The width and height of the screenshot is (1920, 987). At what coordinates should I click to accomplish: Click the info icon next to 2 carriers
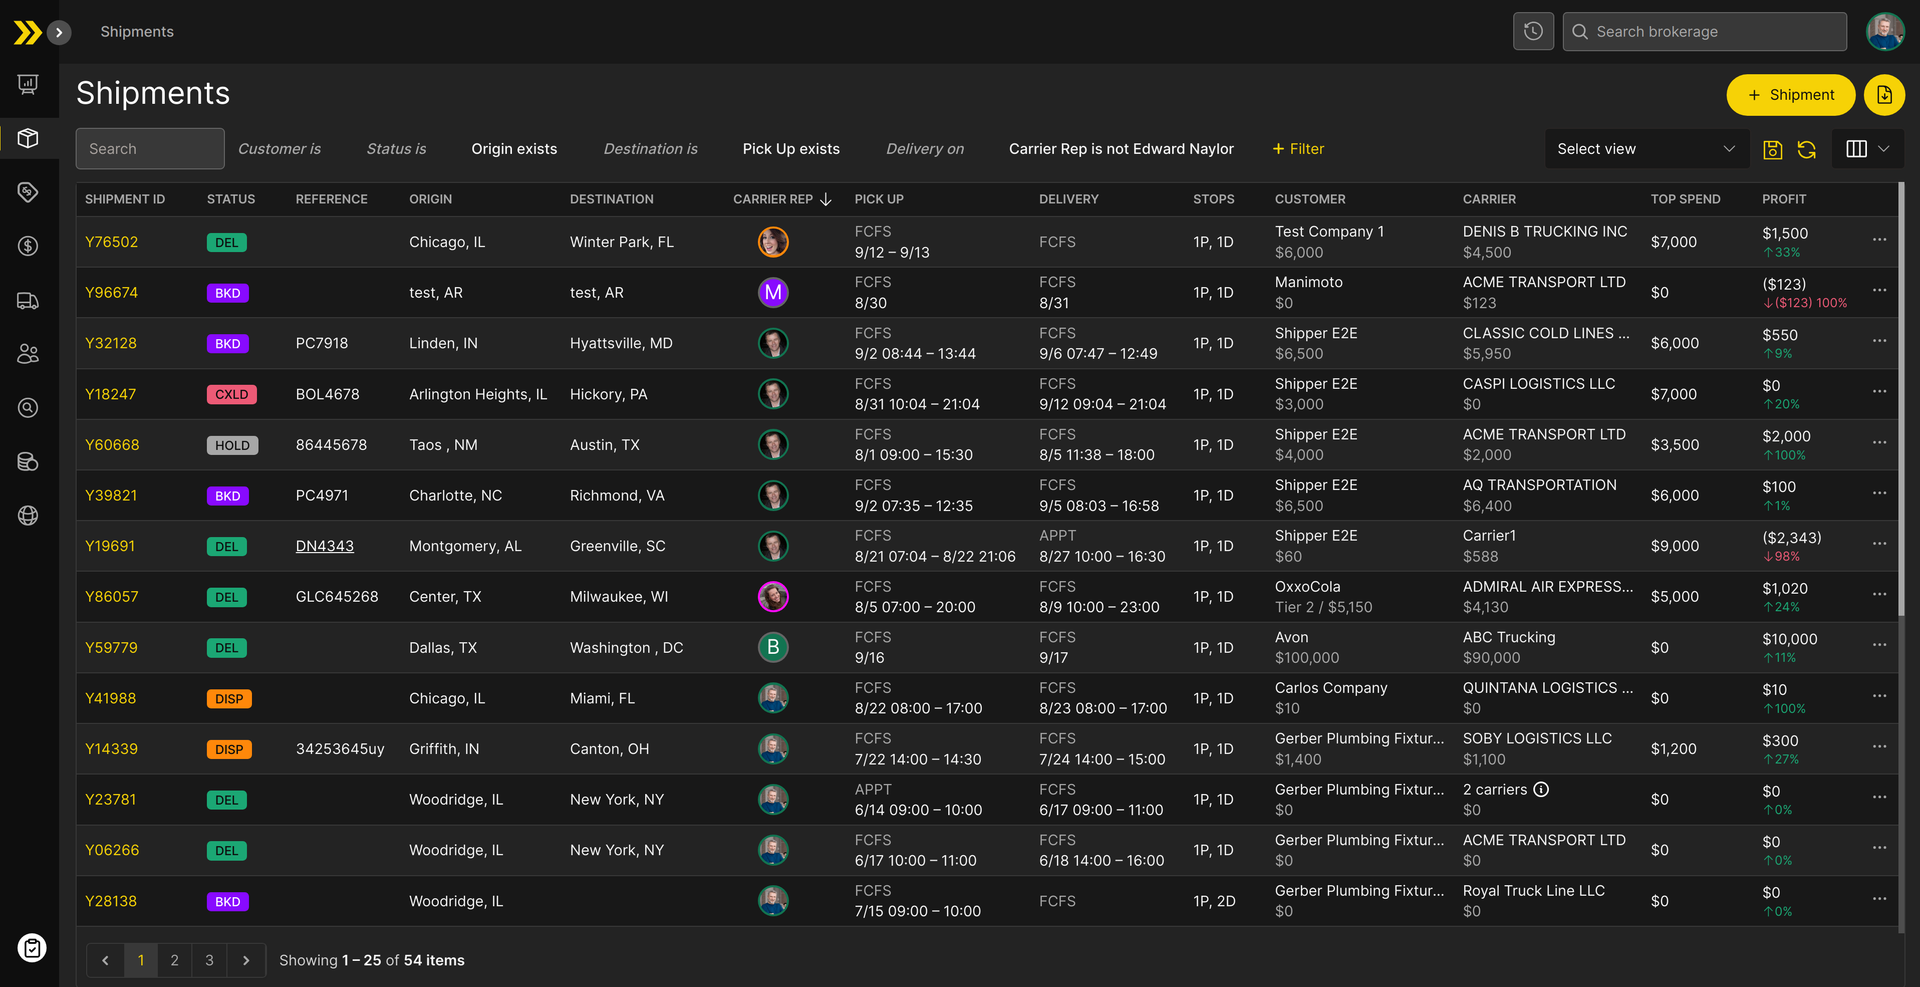point(1541,789)
